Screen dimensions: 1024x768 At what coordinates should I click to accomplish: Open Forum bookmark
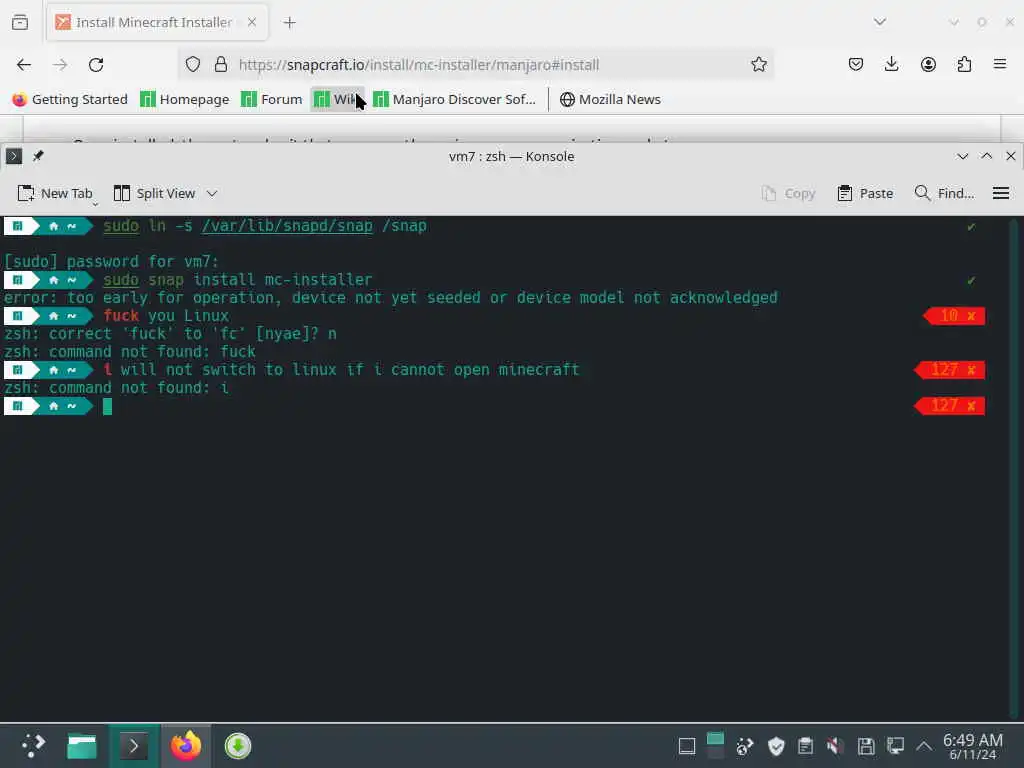pyautogui.click(x=272, y=99)
